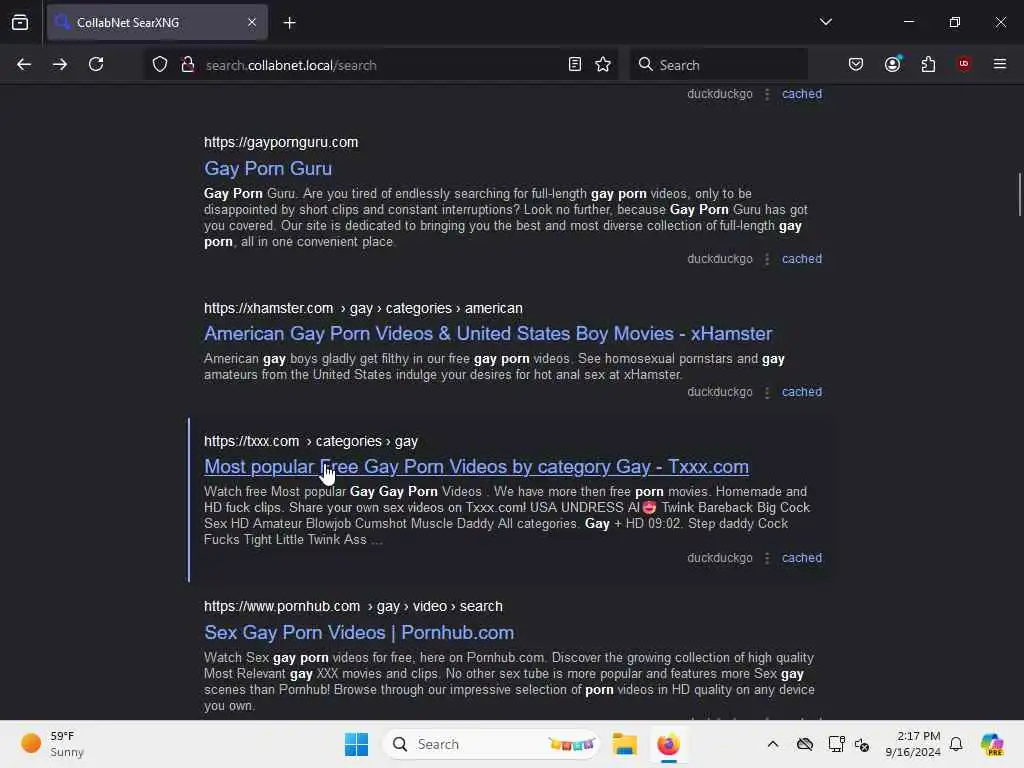Close the CollabNet SearXNG tab
The height and width of the screenshot is (768, 1024).
point(252,22)
